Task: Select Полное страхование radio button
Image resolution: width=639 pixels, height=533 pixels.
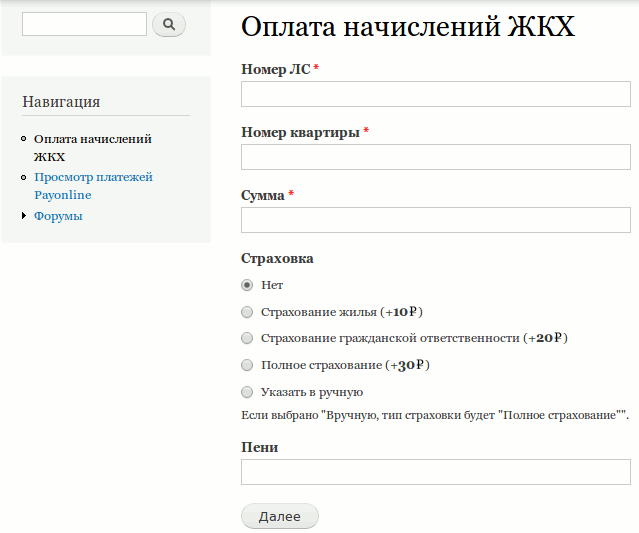Action: pyautogui.click(x=247, y=365)
